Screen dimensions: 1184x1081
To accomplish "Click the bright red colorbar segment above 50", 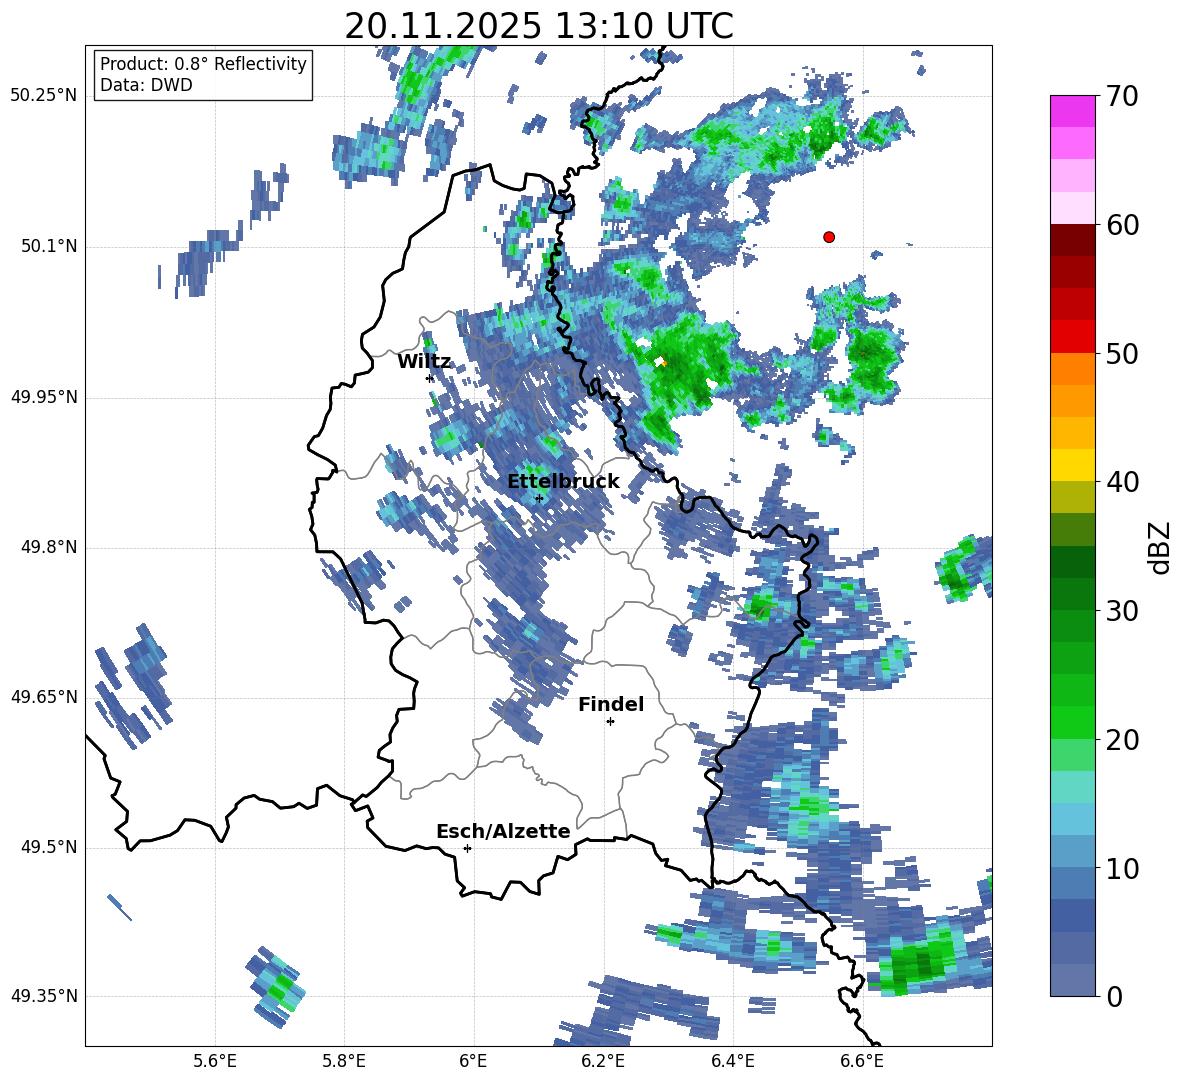I will click(x=1073, y=337).
